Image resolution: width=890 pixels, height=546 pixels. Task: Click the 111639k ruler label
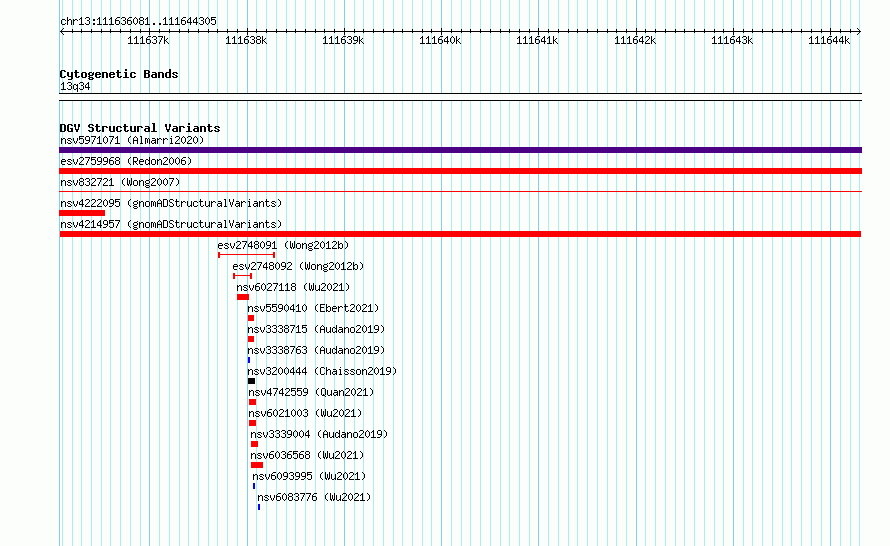pos(343,40)
